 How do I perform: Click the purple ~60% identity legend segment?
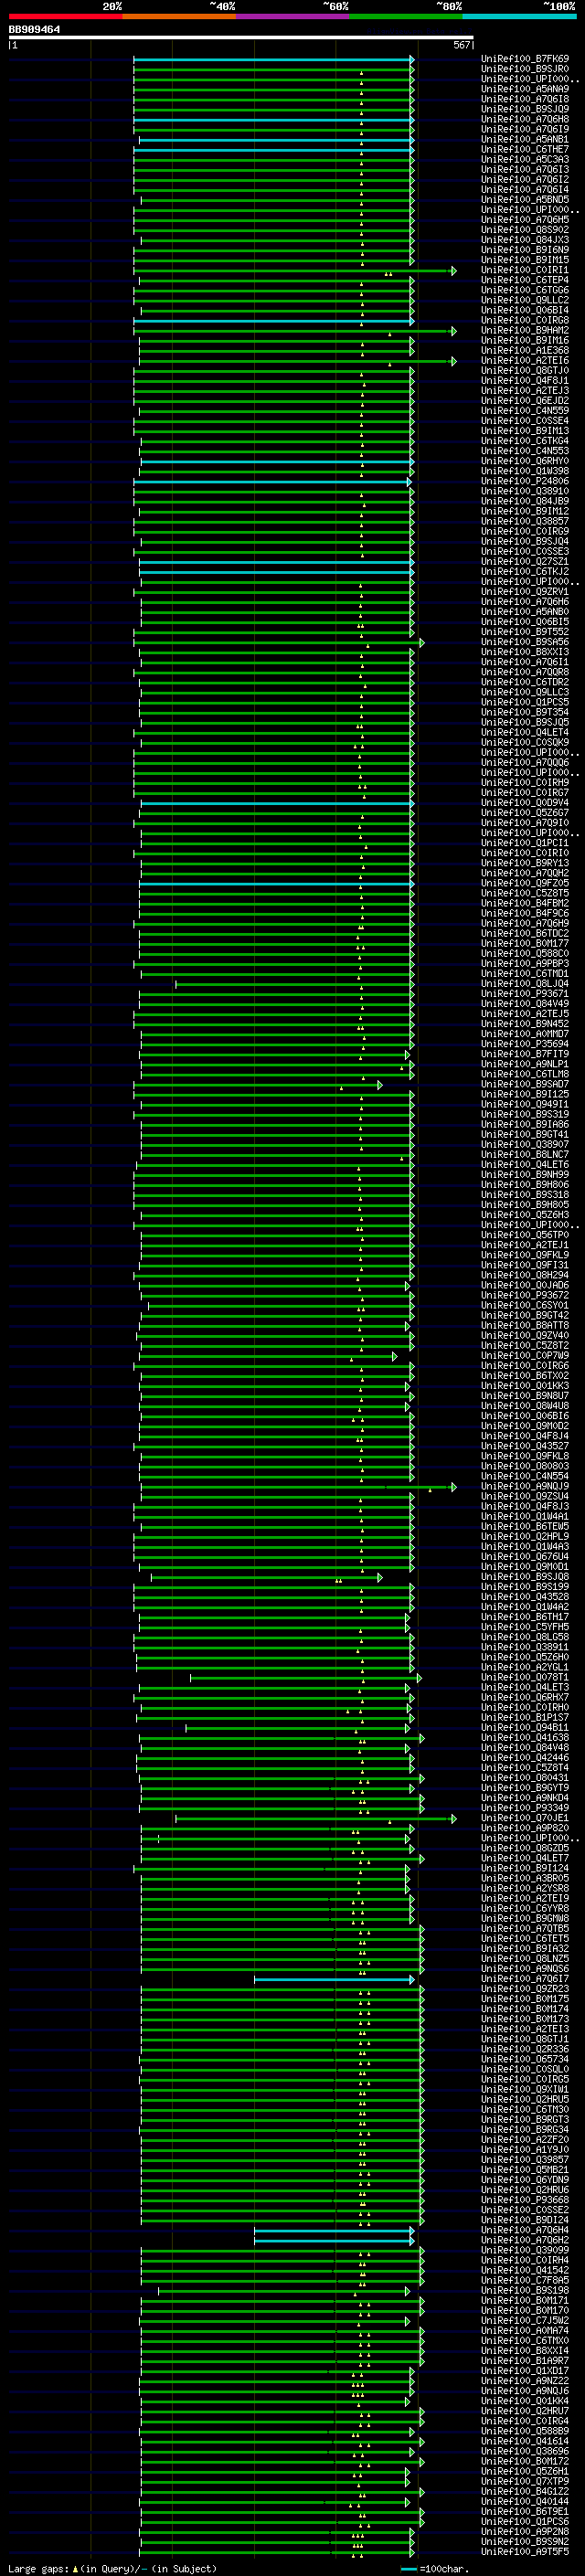[292, 16]
